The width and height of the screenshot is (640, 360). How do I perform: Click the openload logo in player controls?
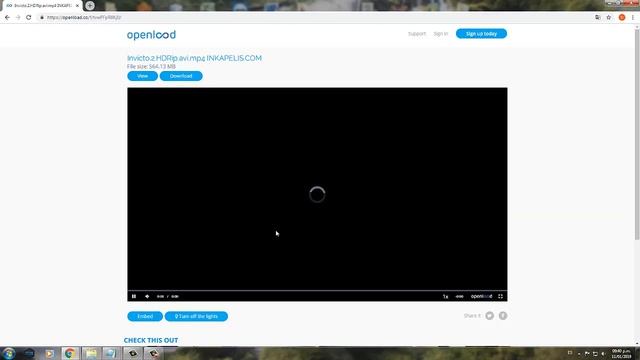[481, 296]
